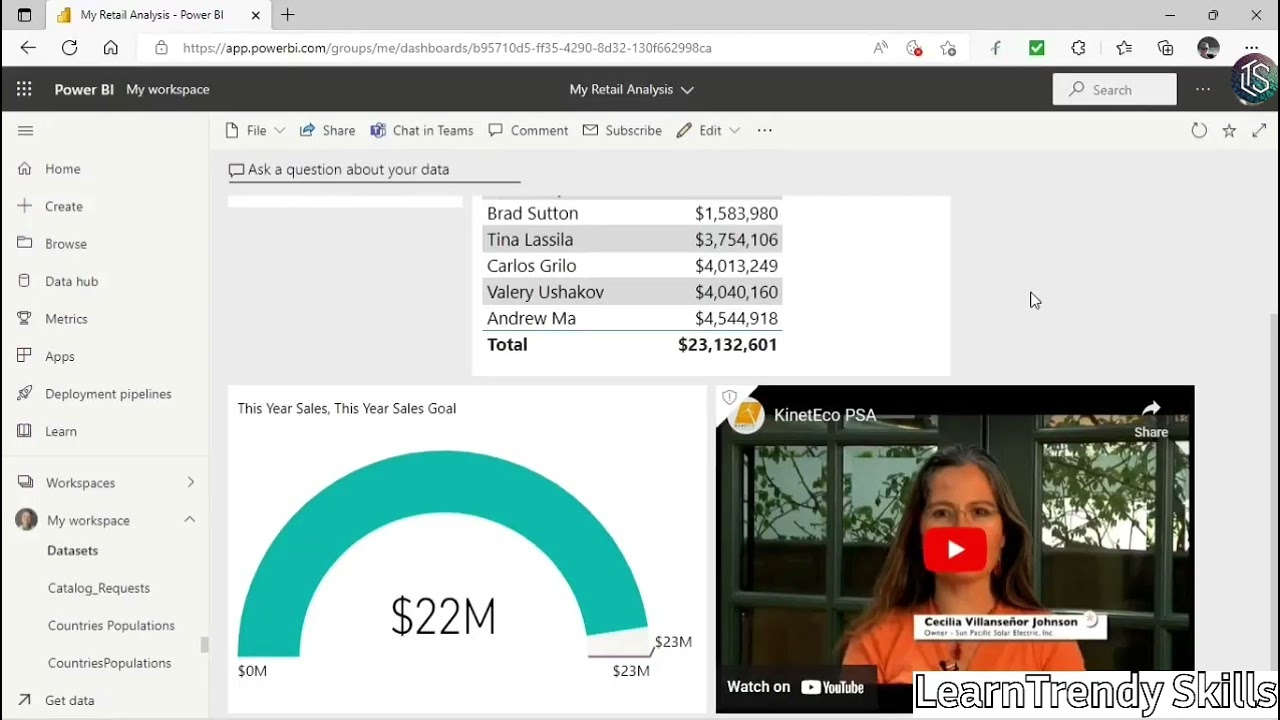
Task: Select Countries Populations dataset
Action: [x=111, y=625]
